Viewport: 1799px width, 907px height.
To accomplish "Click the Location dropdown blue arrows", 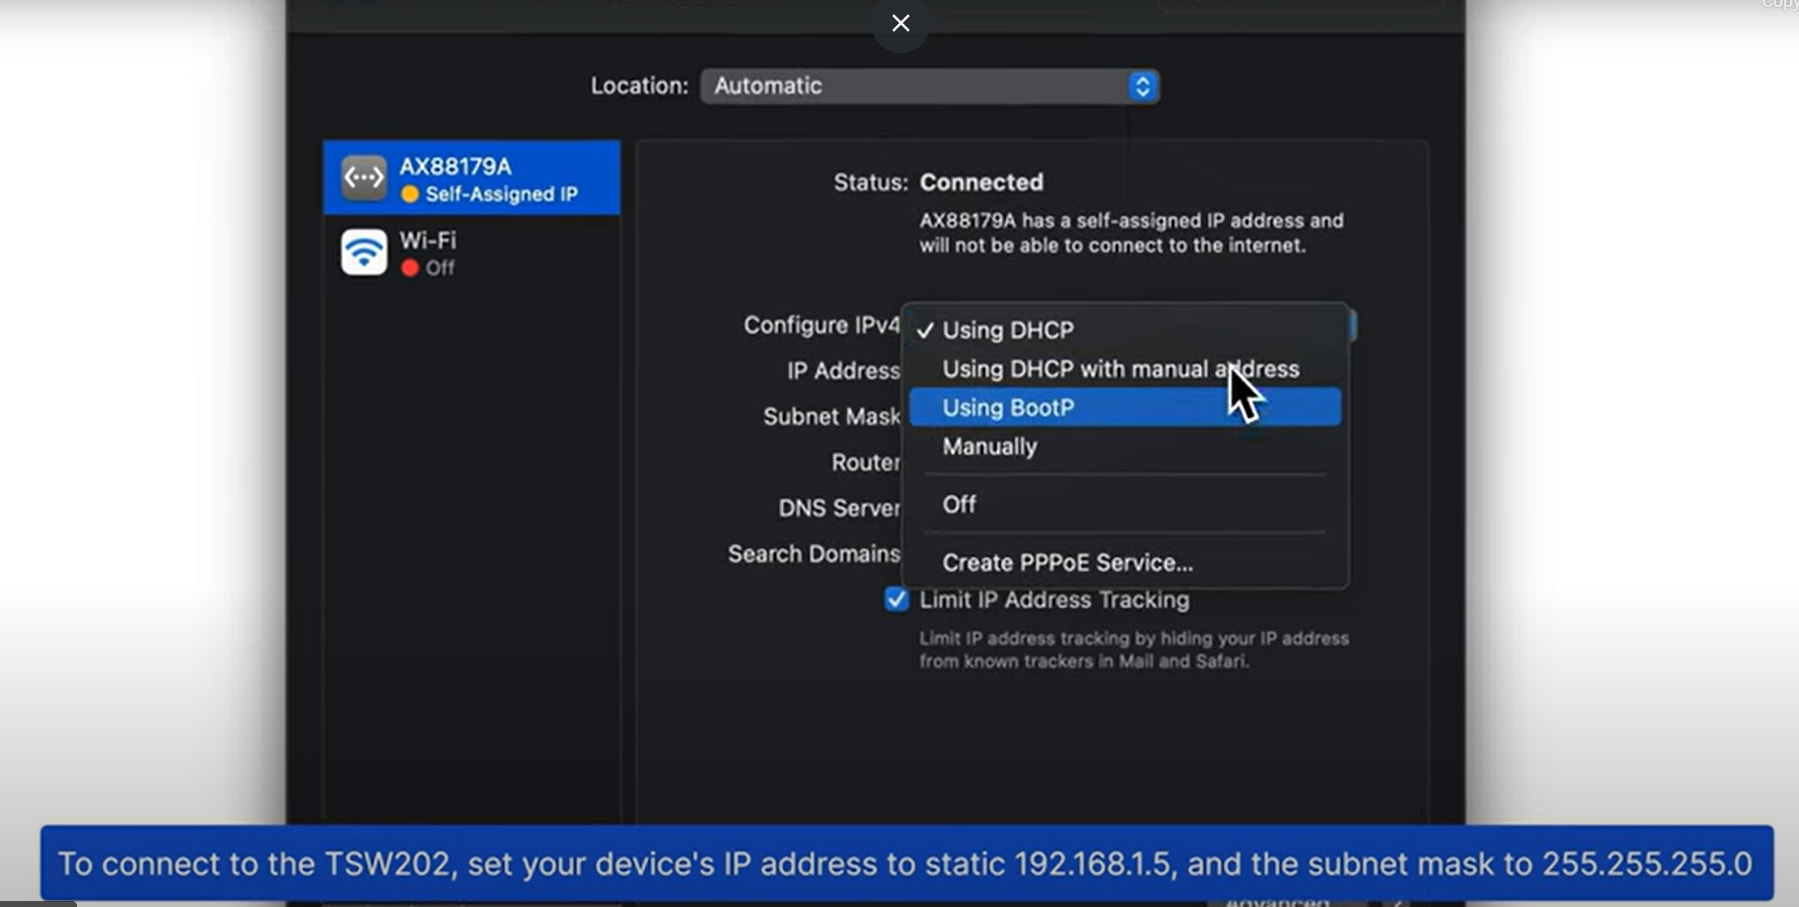I will 1142,87.
